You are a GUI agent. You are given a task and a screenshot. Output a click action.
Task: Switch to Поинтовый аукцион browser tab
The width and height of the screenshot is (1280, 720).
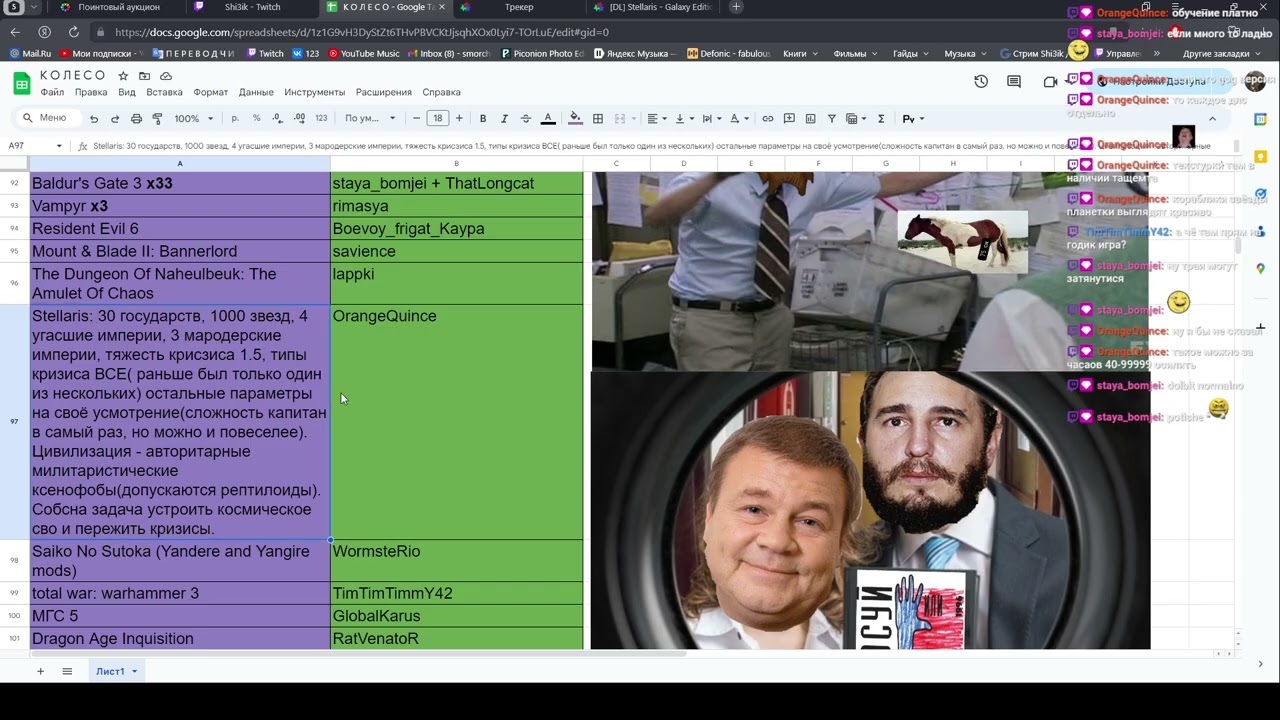[117, 7]
